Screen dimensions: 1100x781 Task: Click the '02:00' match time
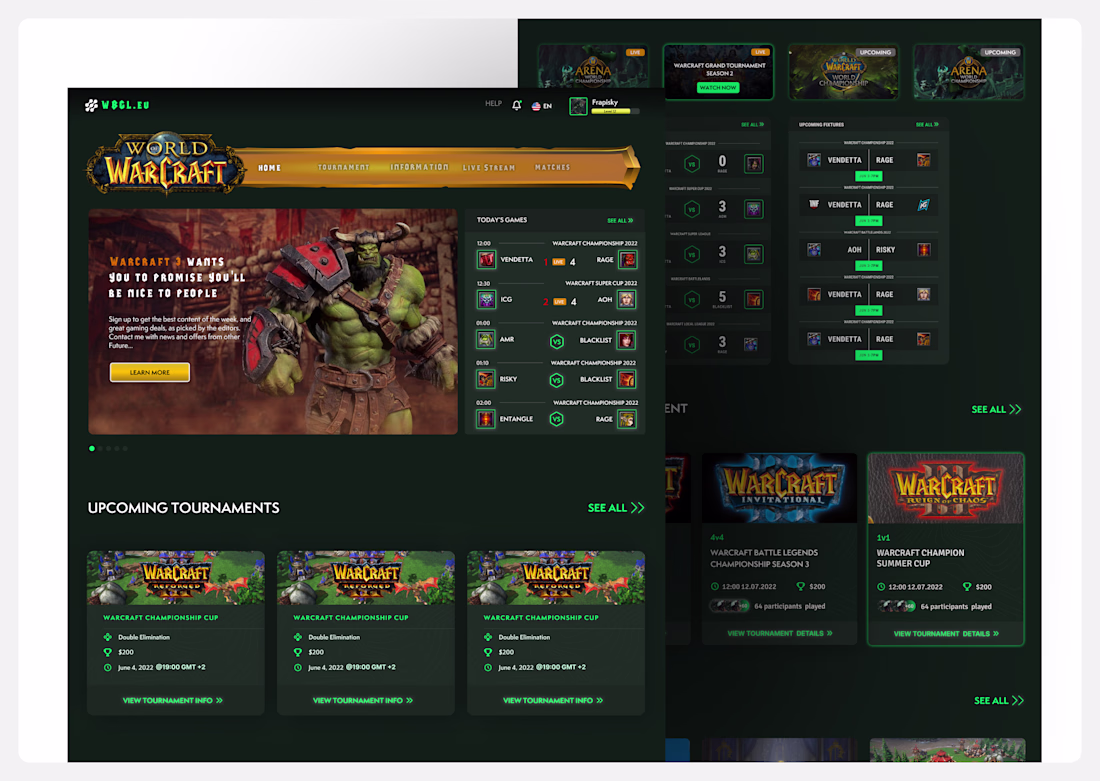(x=483, y=403)
